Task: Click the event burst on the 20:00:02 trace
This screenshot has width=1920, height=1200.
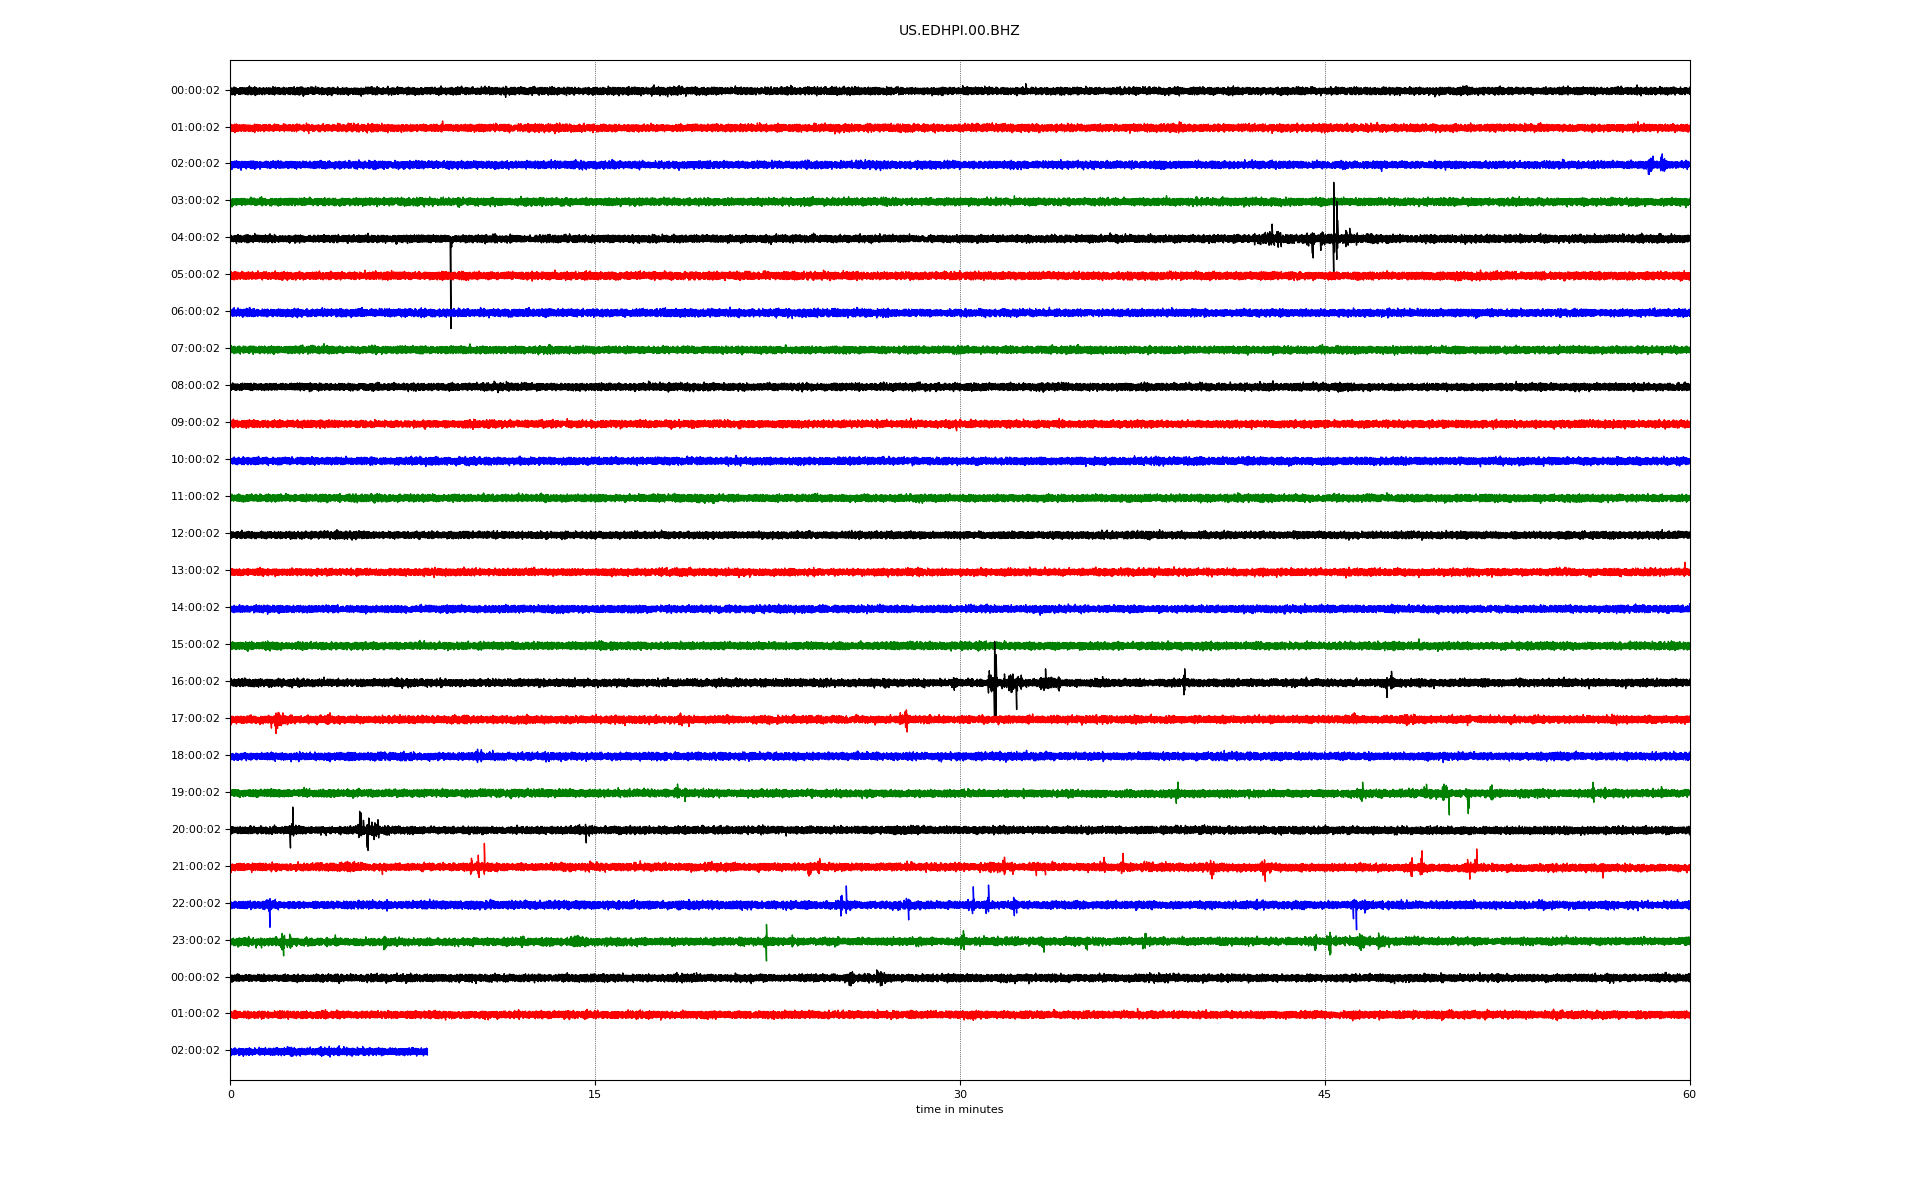Action: [368, 829]
